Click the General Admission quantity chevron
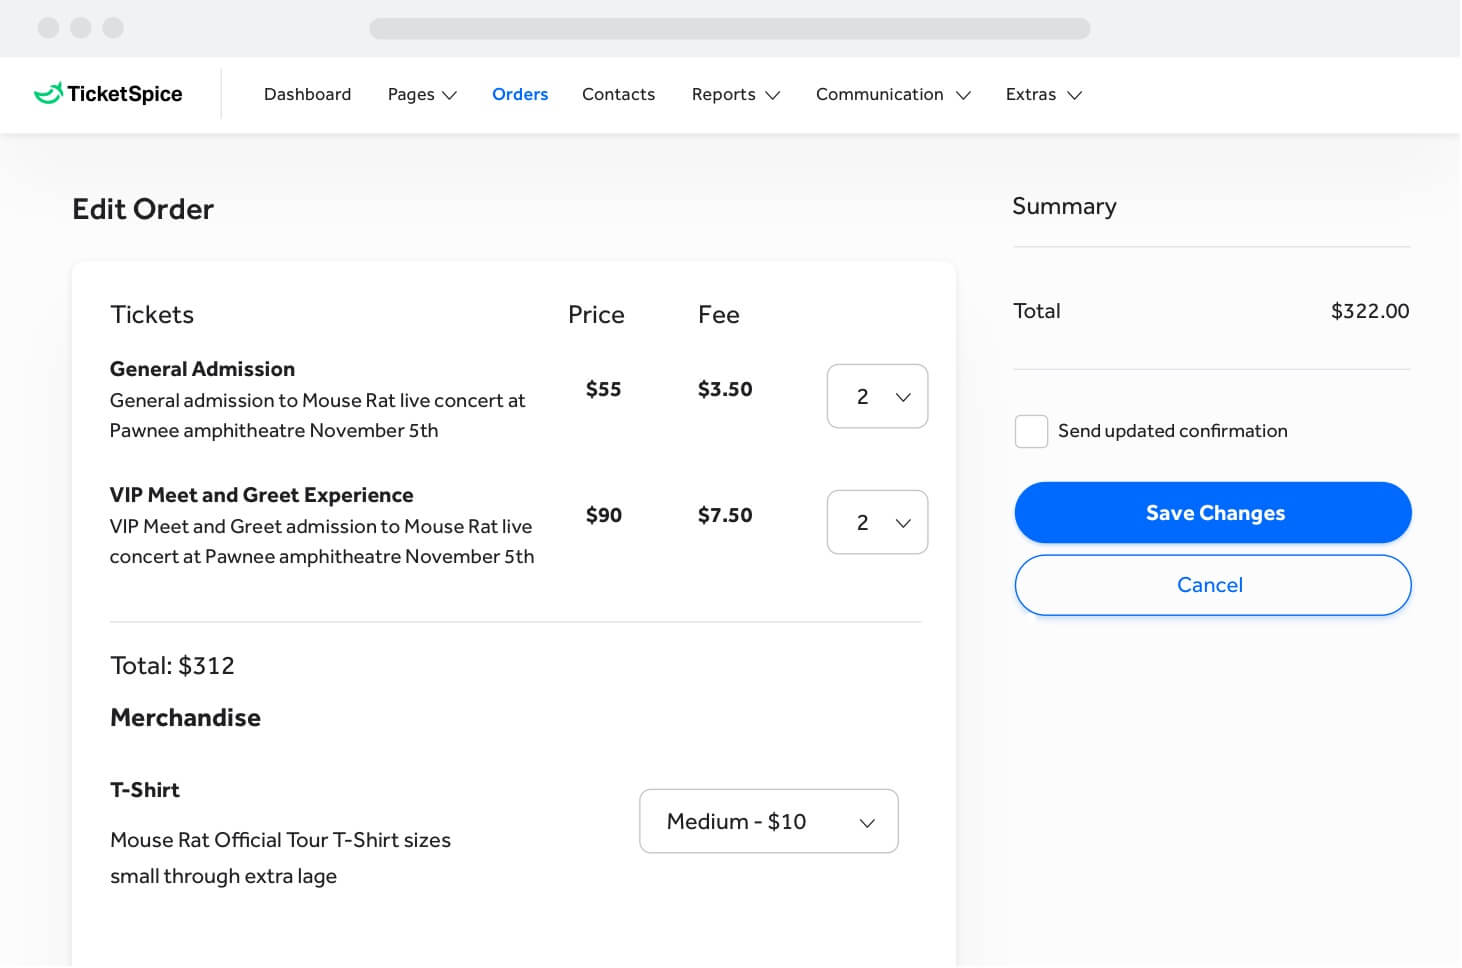This screenshot has height=968, width=1462. (903, 396)
